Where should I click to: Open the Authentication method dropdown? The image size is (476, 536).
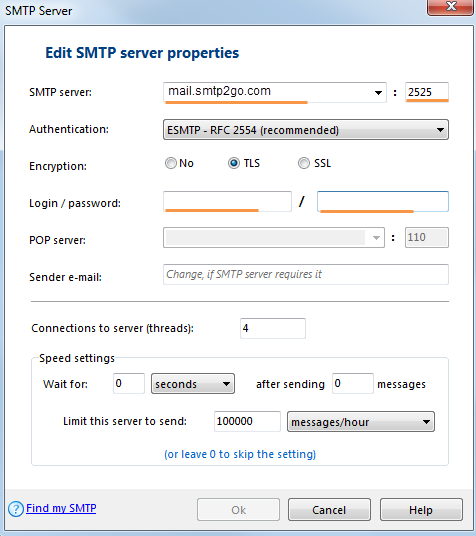coord(306,130)
